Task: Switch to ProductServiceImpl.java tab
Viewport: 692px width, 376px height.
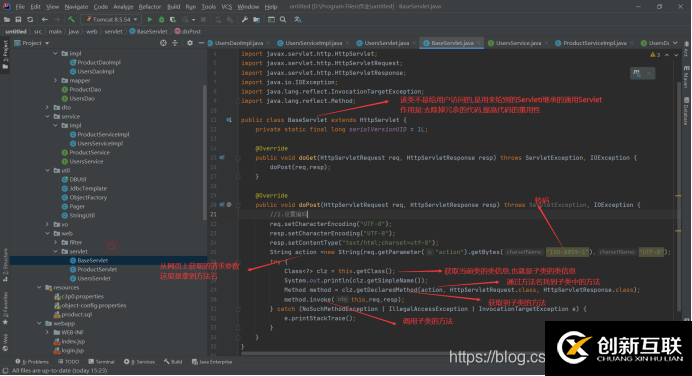Action: click(x=594, y=43)
